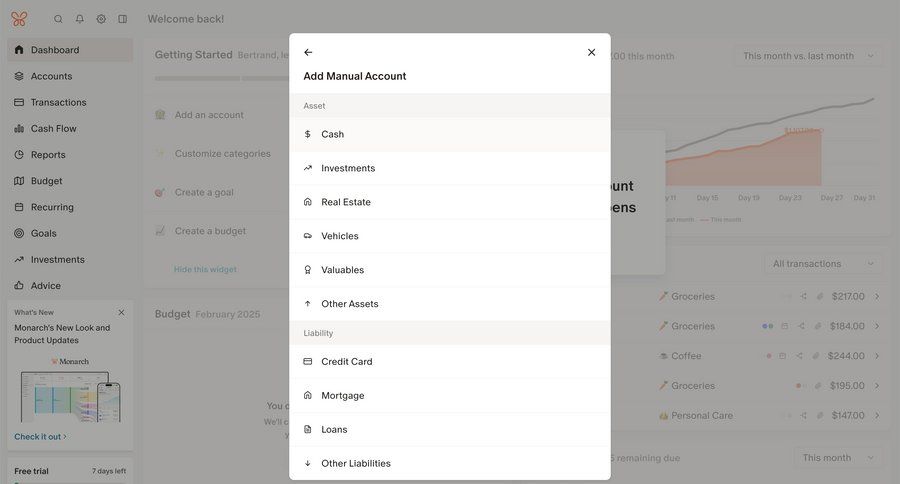900x484 pixels.
Task: Click the up arrow beside Other Assets
Action: click(308, 304)
